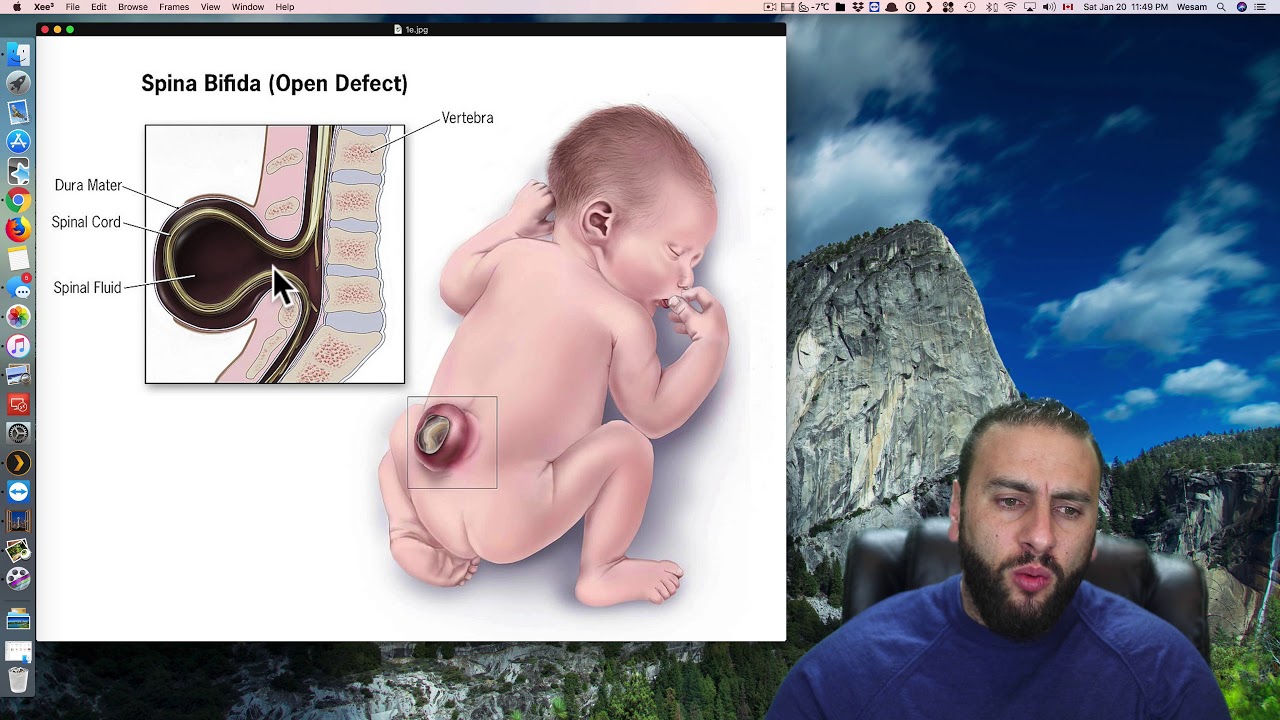This screenshot has height=720, width=1280.
Task: Activate Siri from the menu bar
Action: click(1242, 7)
